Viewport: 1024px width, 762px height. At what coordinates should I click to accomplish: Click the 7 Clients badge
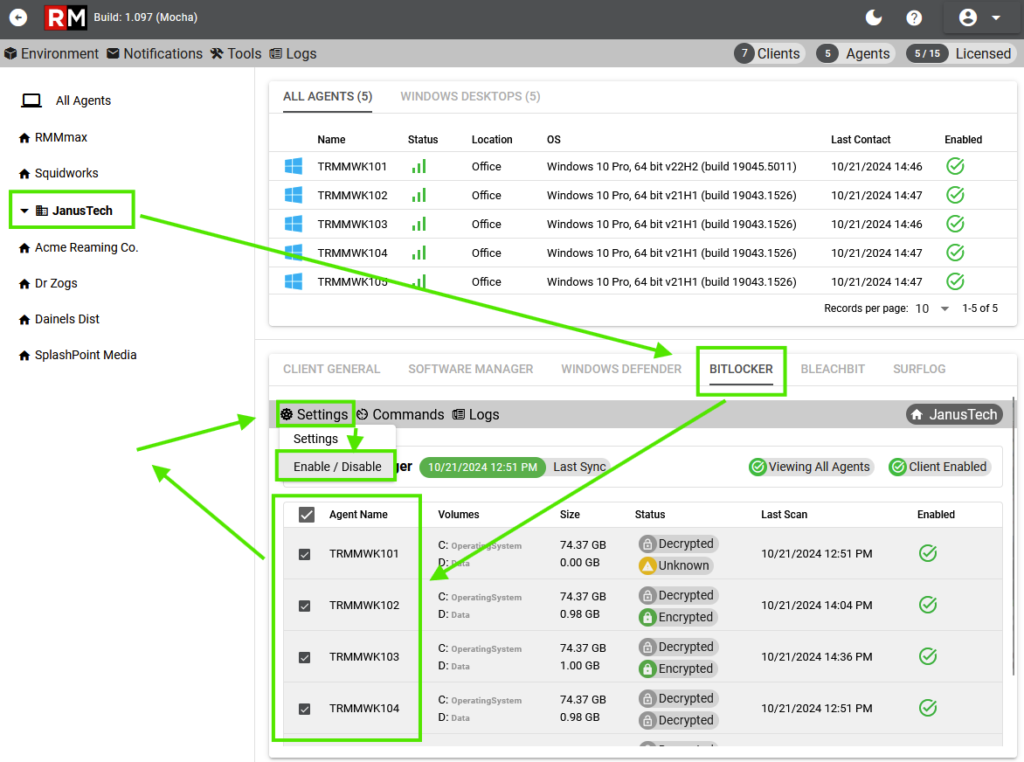tap(769, 54)
